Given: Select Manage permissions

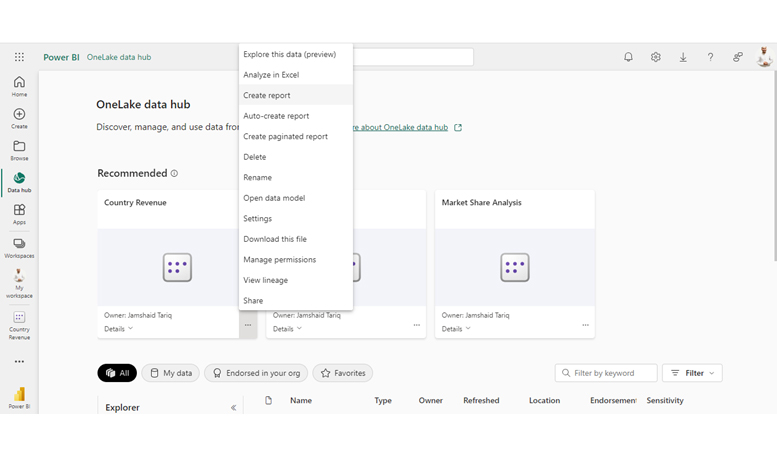Looking at the screenshot, I should (296, 260).
